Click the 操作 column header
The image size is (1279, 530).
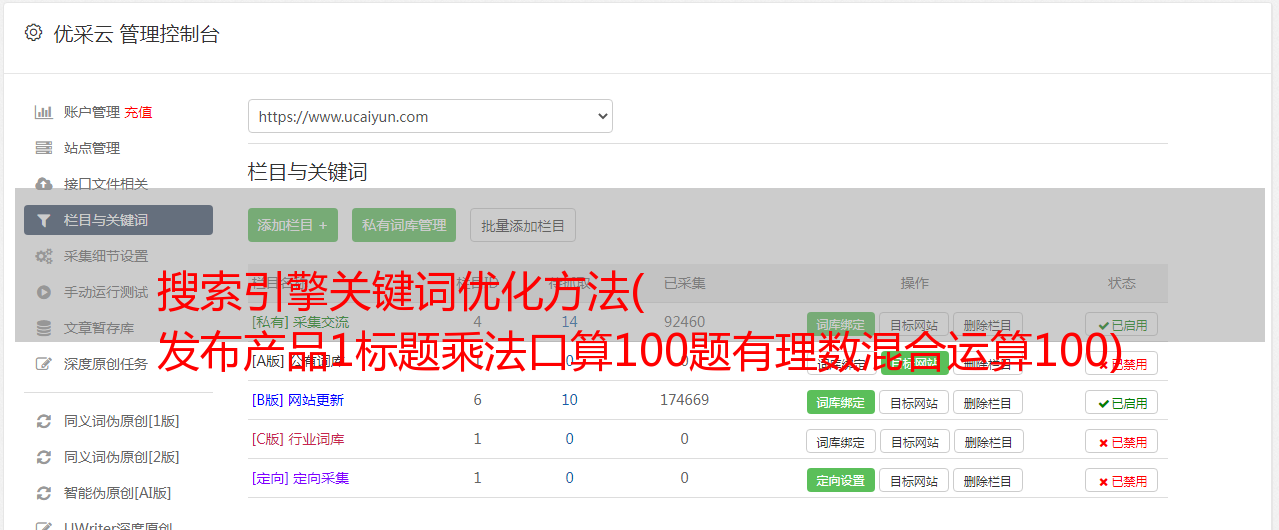pos(914,283)
